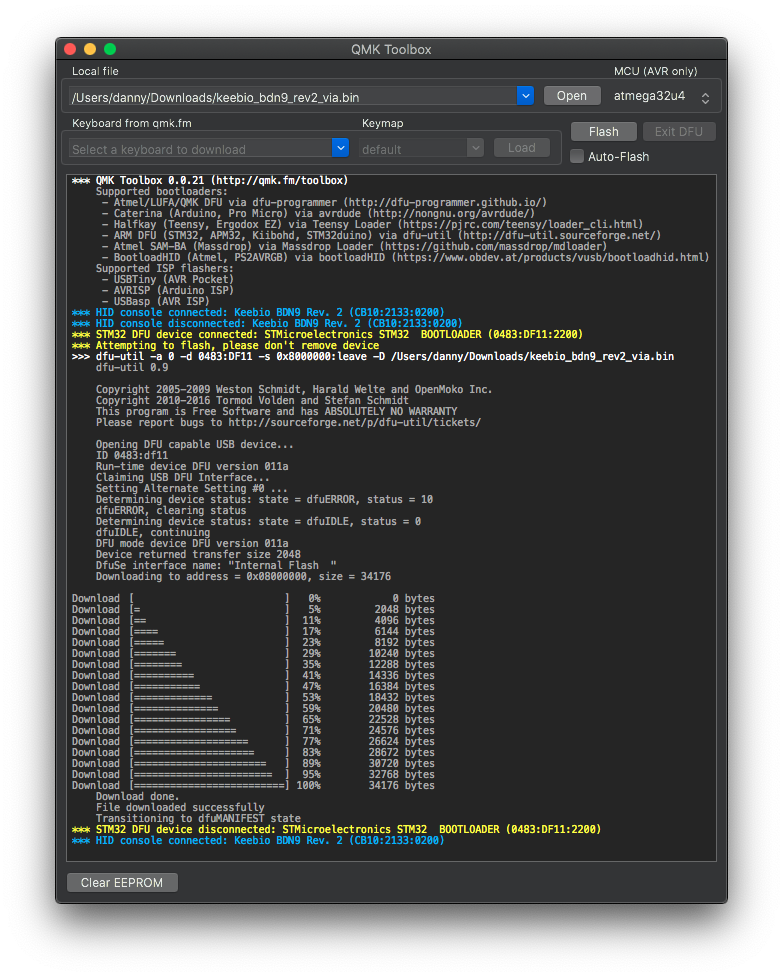The height and width of the screenshot is (977, 783).
Task: Click the last HID console connected message
Action: coord(258,841)
